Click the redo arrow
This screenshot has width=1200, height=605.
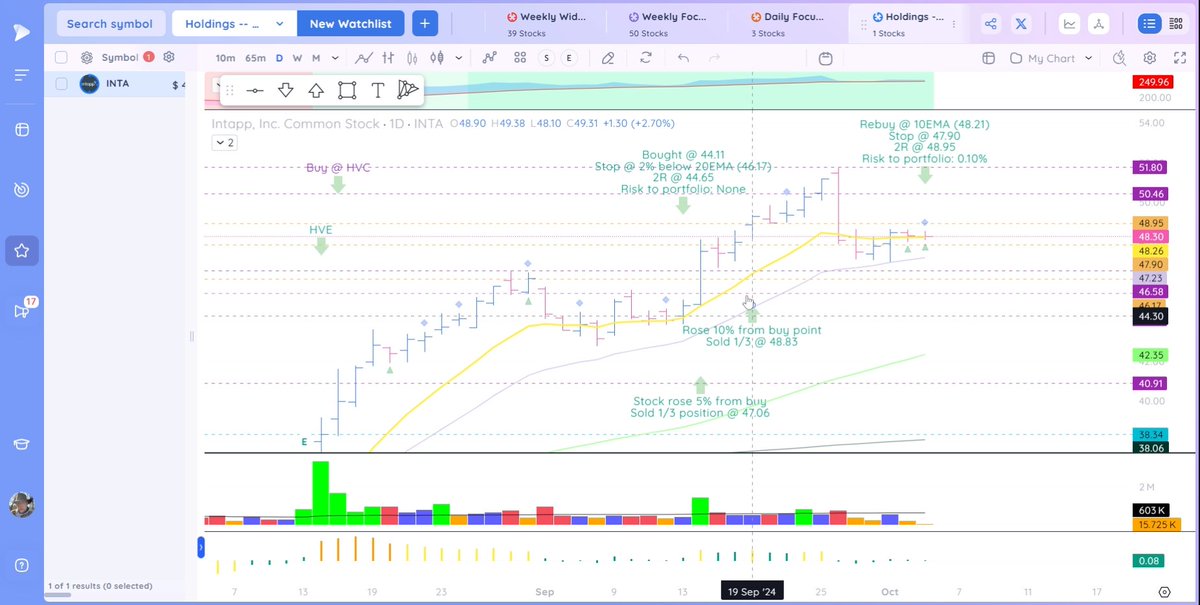[713, 58]
